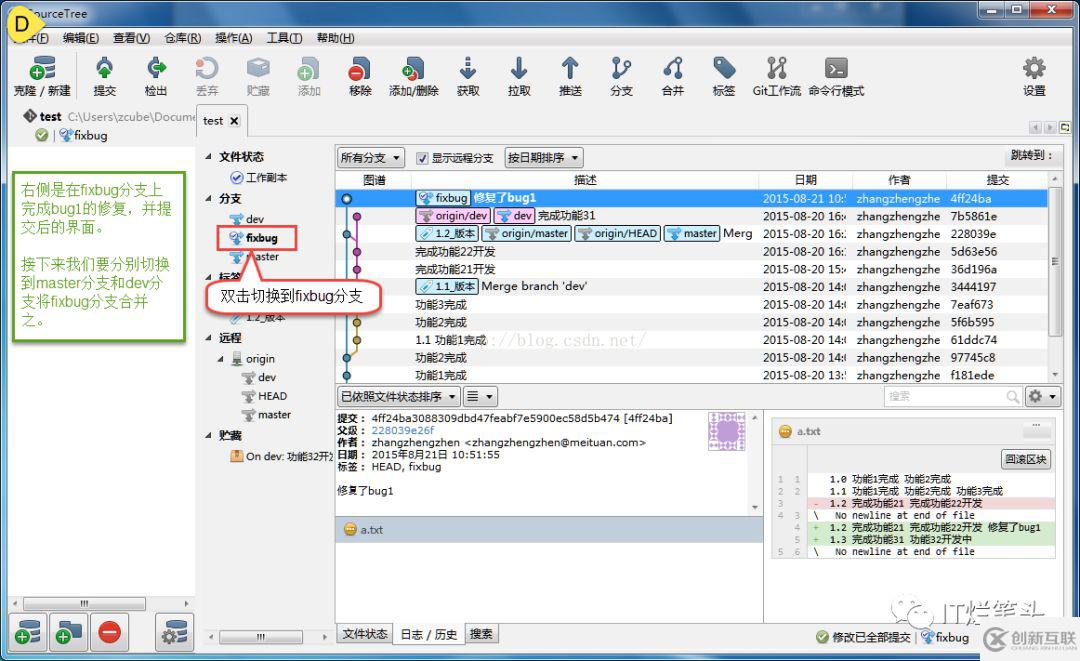Click the Discard (丢弃) toolbar icon
The width and height of the screenshot is (1080, 661).
207,76
